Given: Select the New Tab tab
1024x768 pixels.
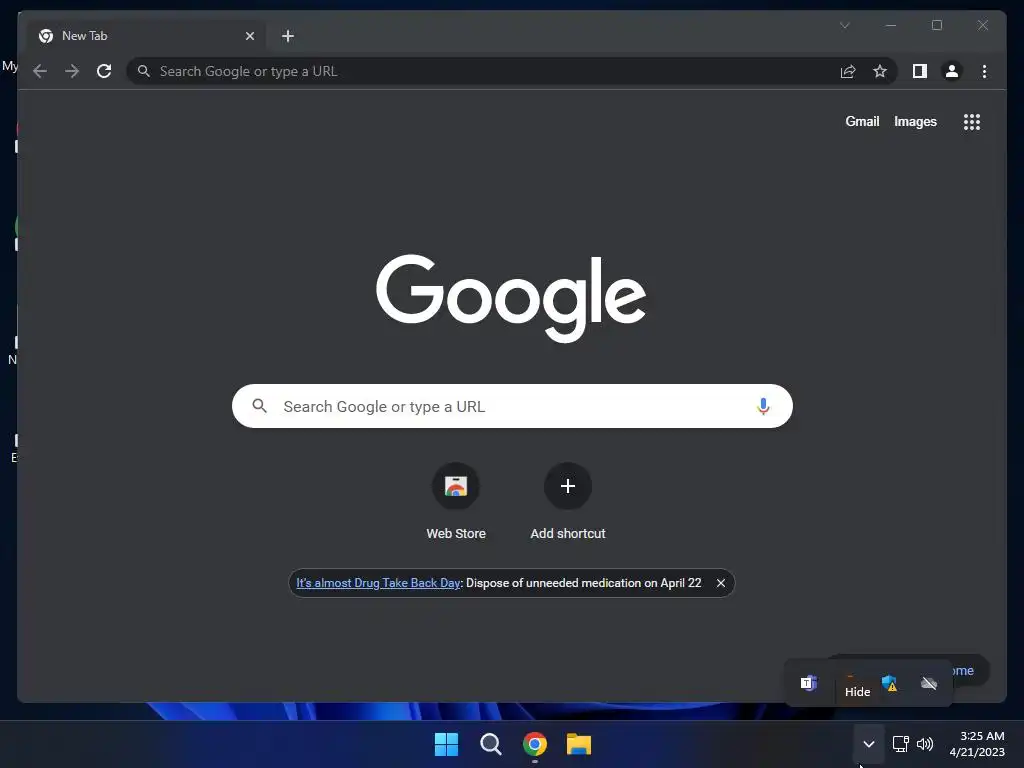Looking at the screenshot, I should 146,36.
